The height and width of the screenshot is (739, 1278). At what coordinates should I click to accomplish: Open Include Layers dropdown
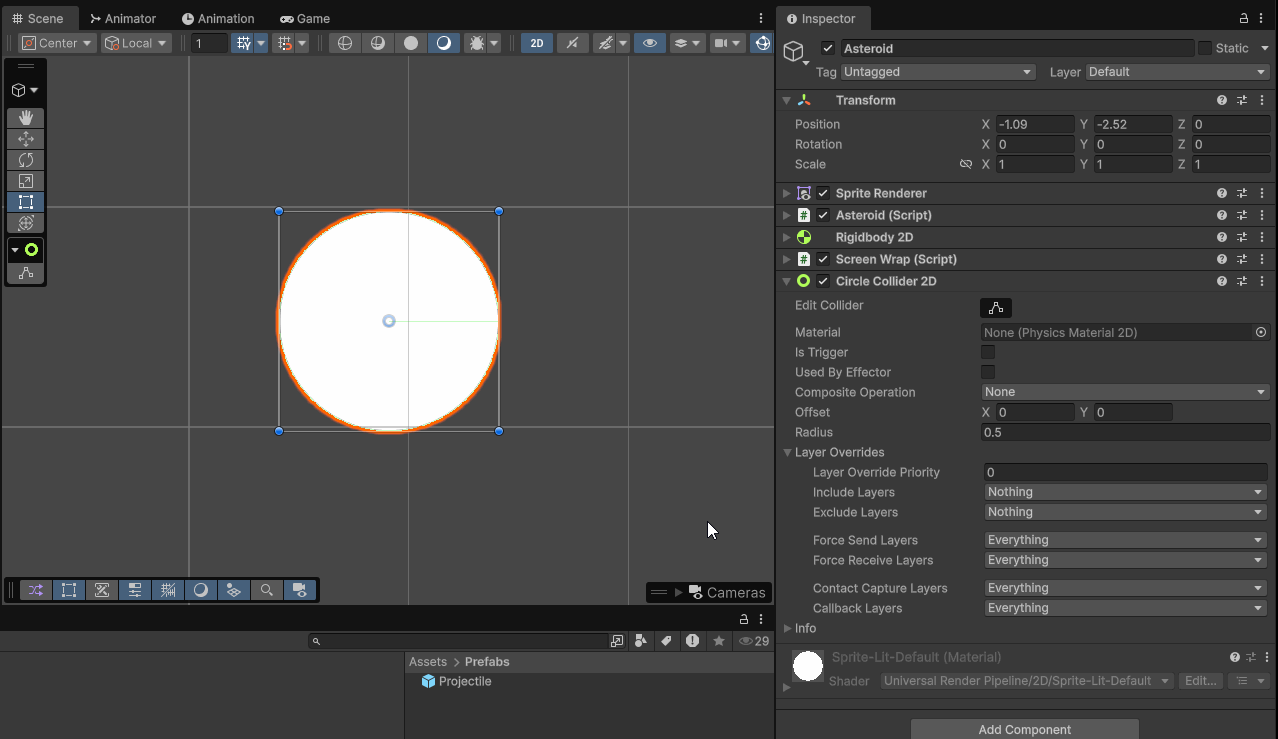(1125, 492)
